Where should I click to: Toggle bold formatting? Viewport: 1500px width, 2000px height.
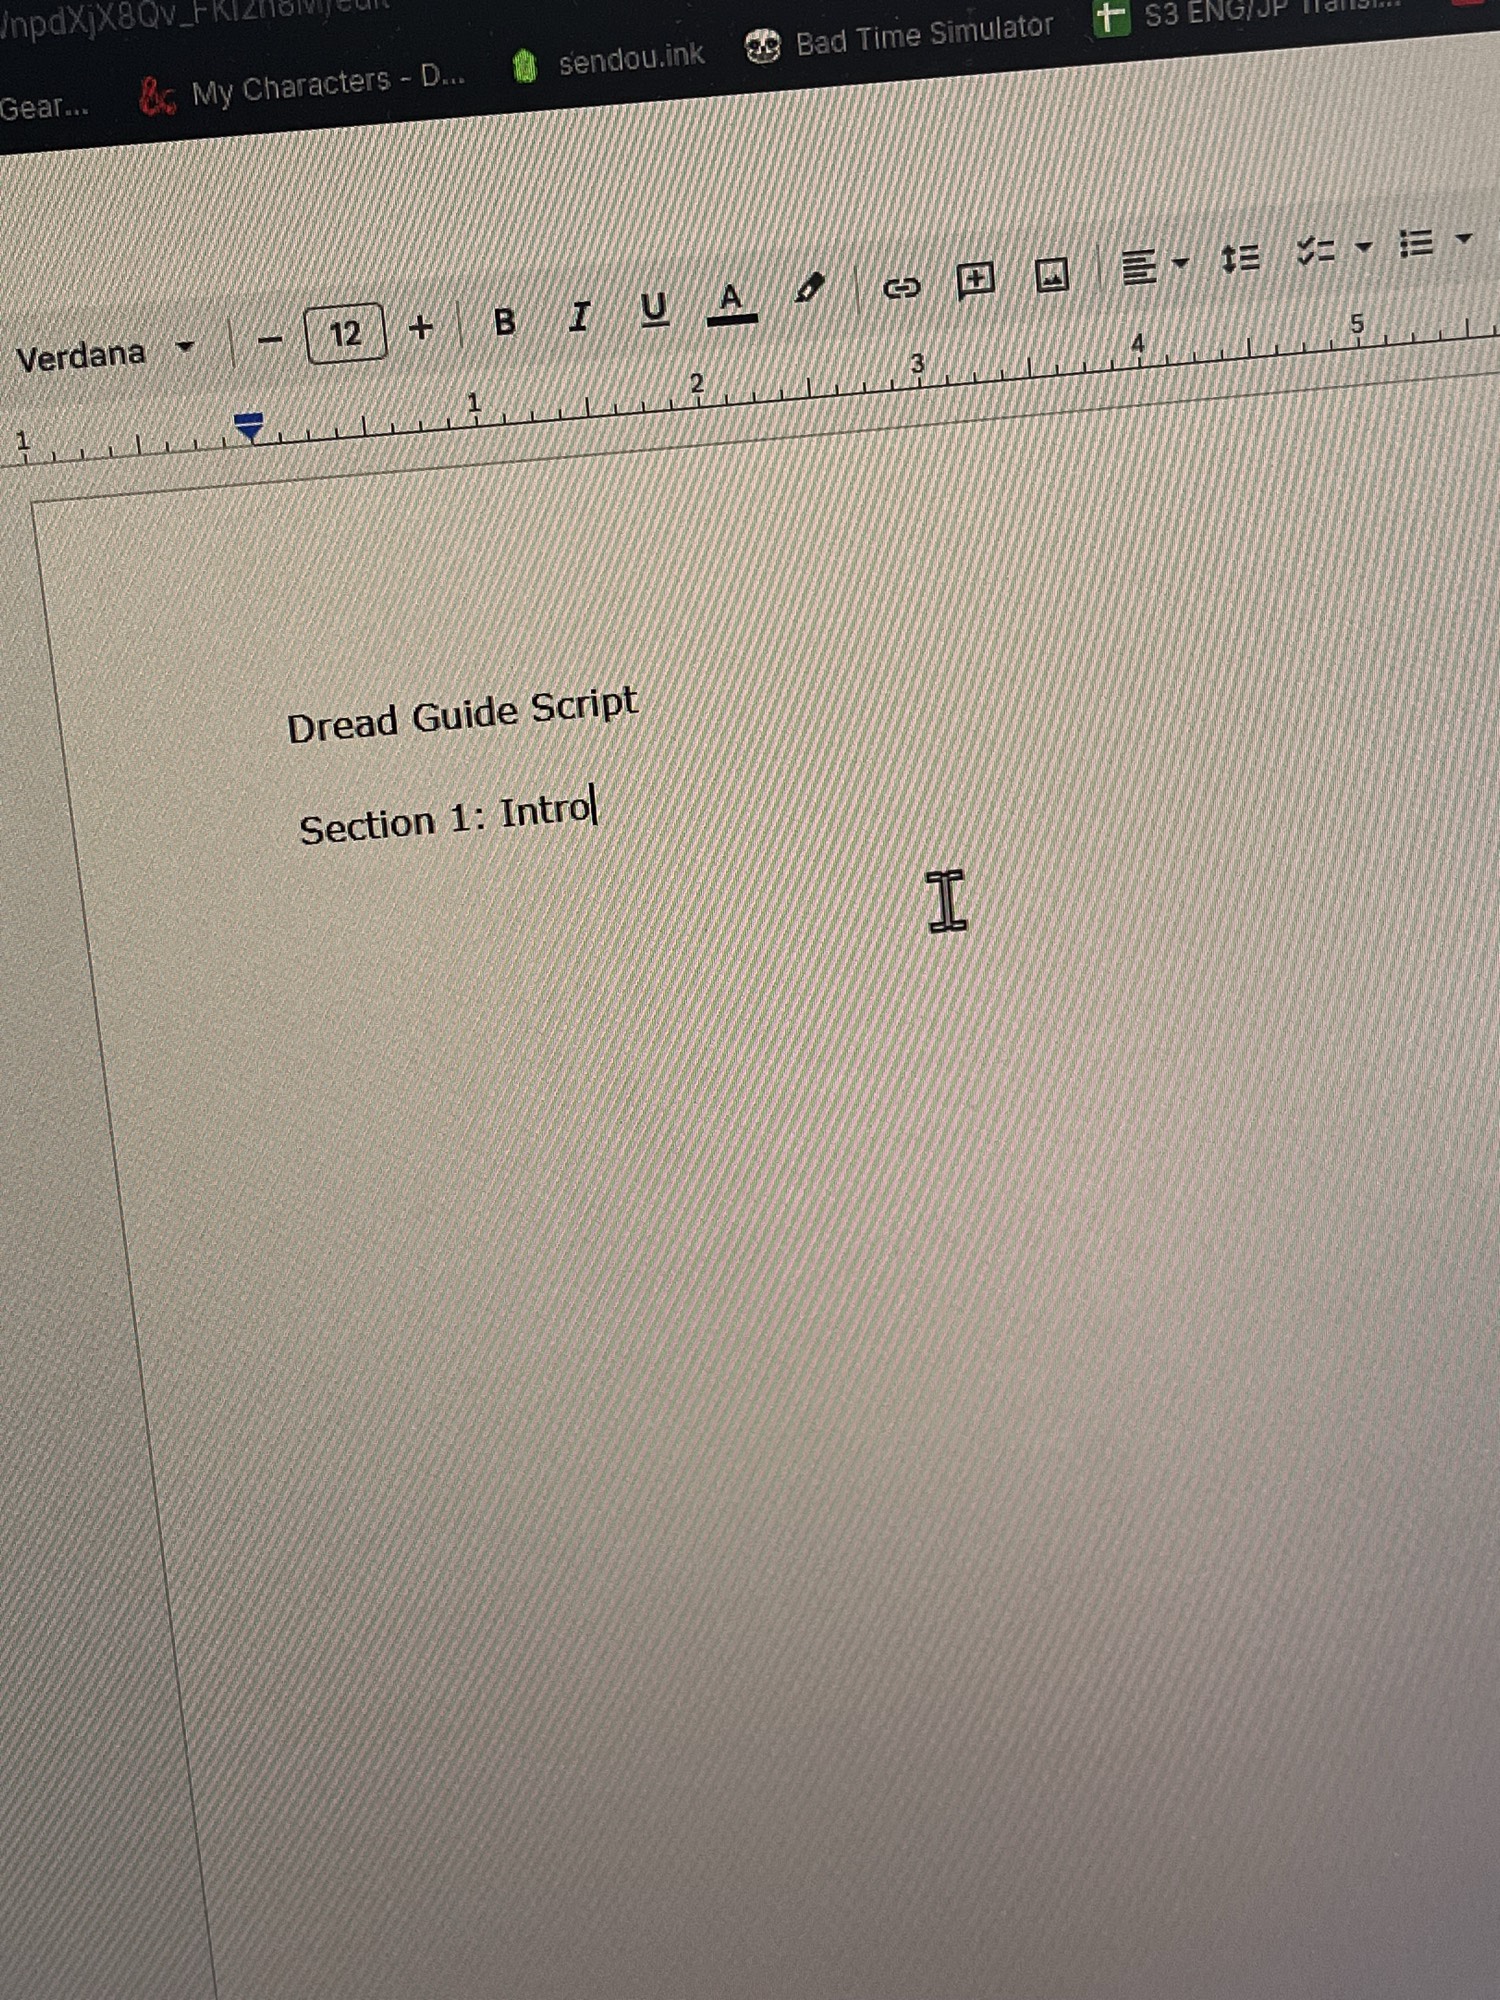(x=505, y=322)
